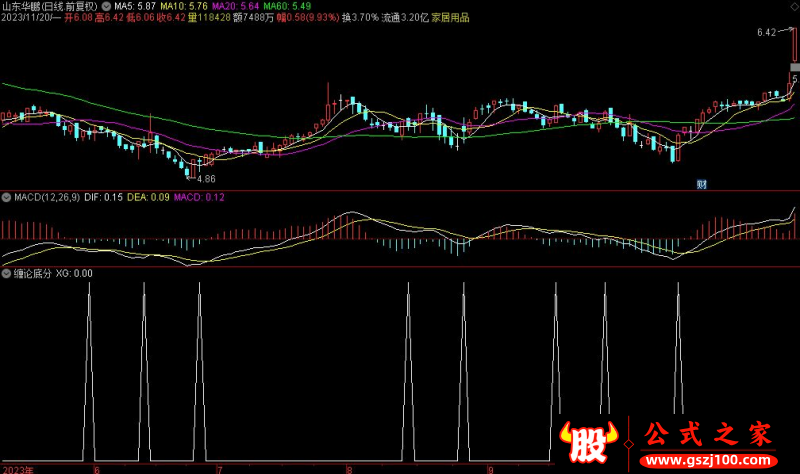This screenshot has width=800, height=474.
Task: Click the month 8 marker on the time axis
Action: pyautogui.click(x=348, y=468)
